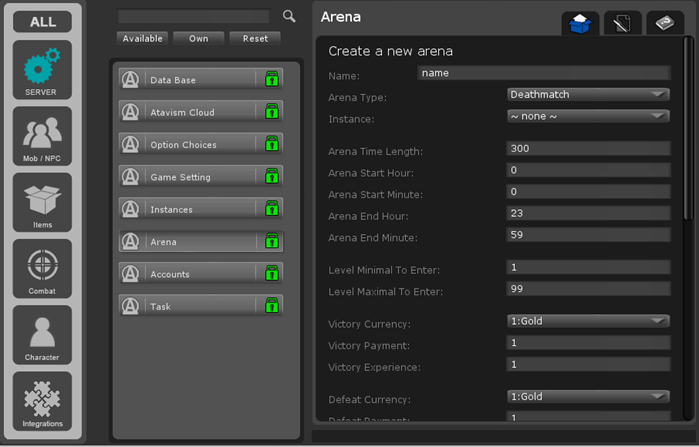Screen dimensions: 699x447
Task: Click the Available filter button
Action: (142, 38)
